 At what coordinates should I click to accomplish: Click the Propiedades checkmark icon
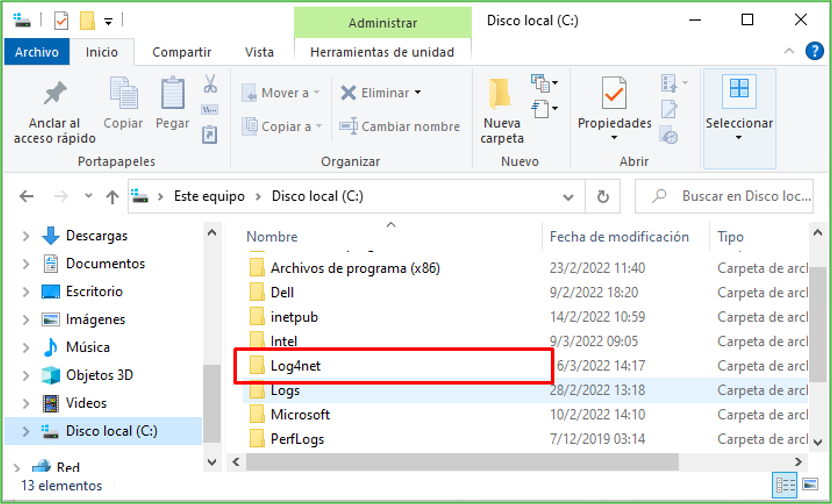[x=614, y=93]
